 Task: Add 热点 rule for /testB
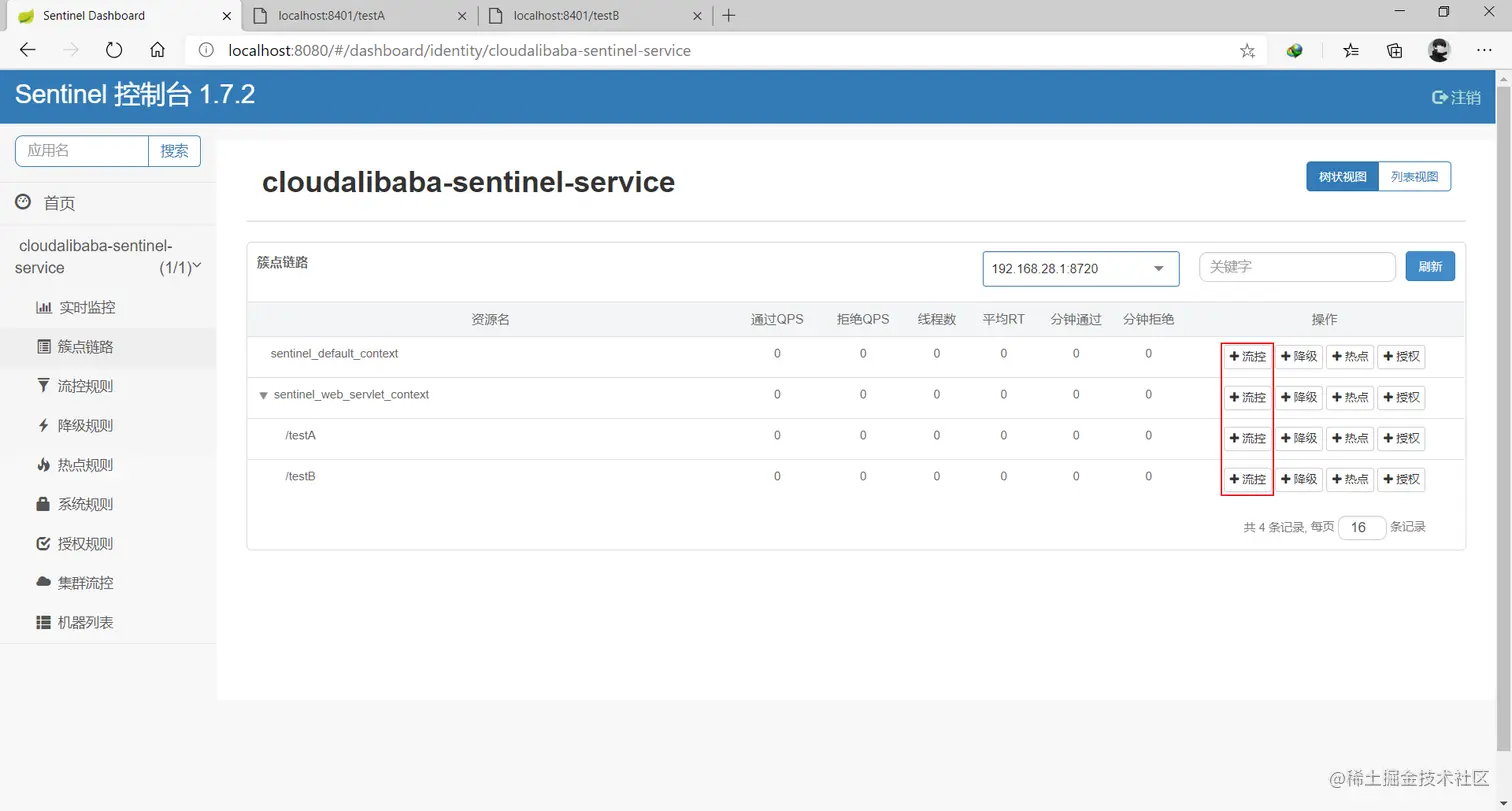coord(1350,479)
